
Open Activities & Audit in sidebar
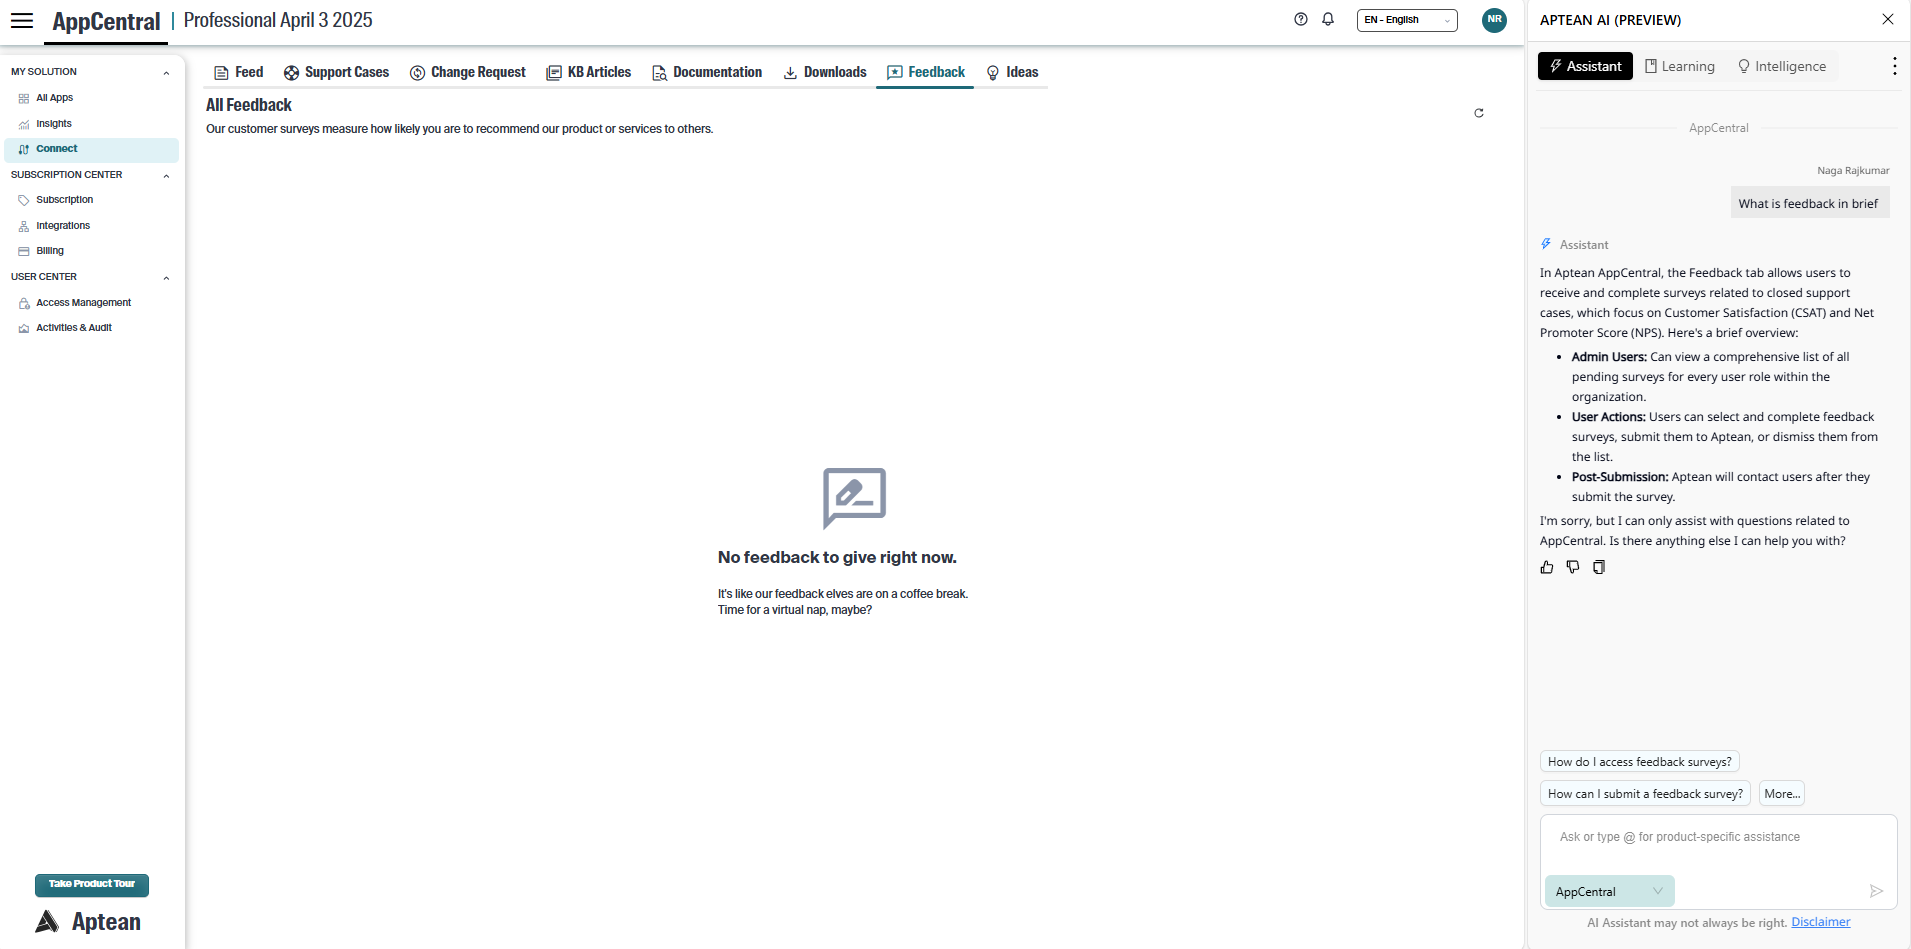pos(74,328)
